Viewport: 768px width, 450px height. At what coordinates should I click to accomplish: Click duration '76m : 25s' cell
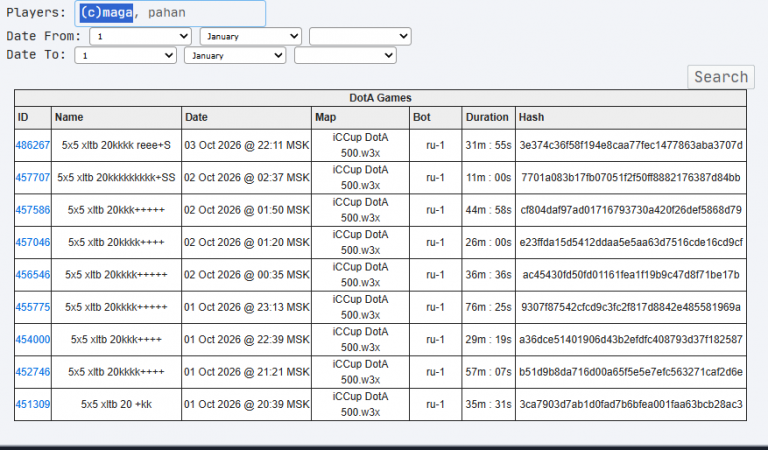point(488,307)
